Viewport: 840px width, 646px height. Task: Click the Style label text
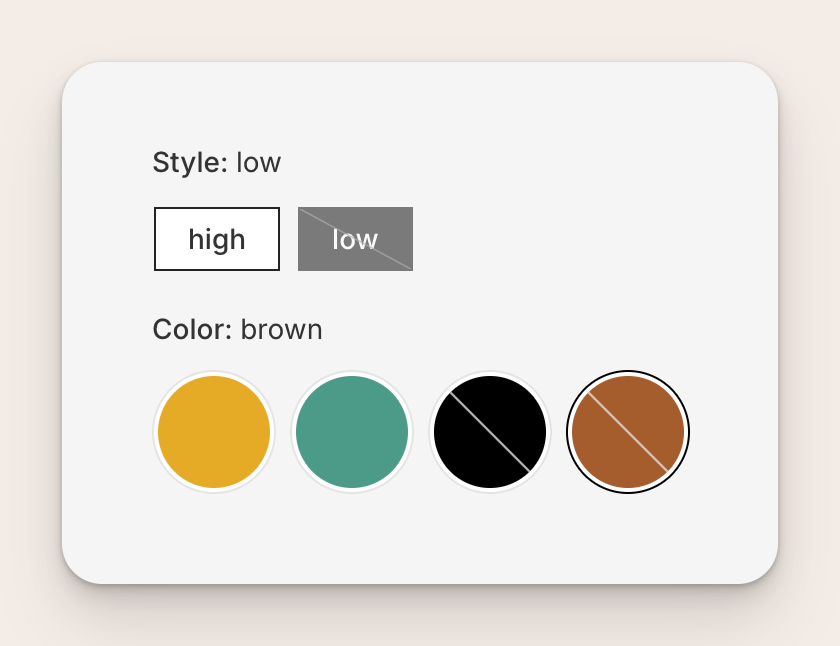click(190, 161)
